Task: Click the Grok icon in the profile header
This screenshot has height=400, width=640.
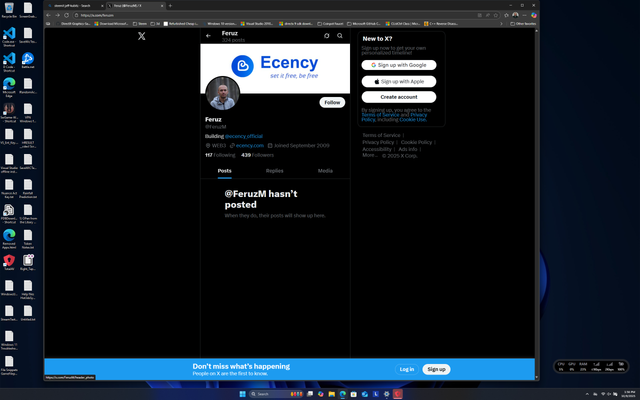Action: (327, 36)
